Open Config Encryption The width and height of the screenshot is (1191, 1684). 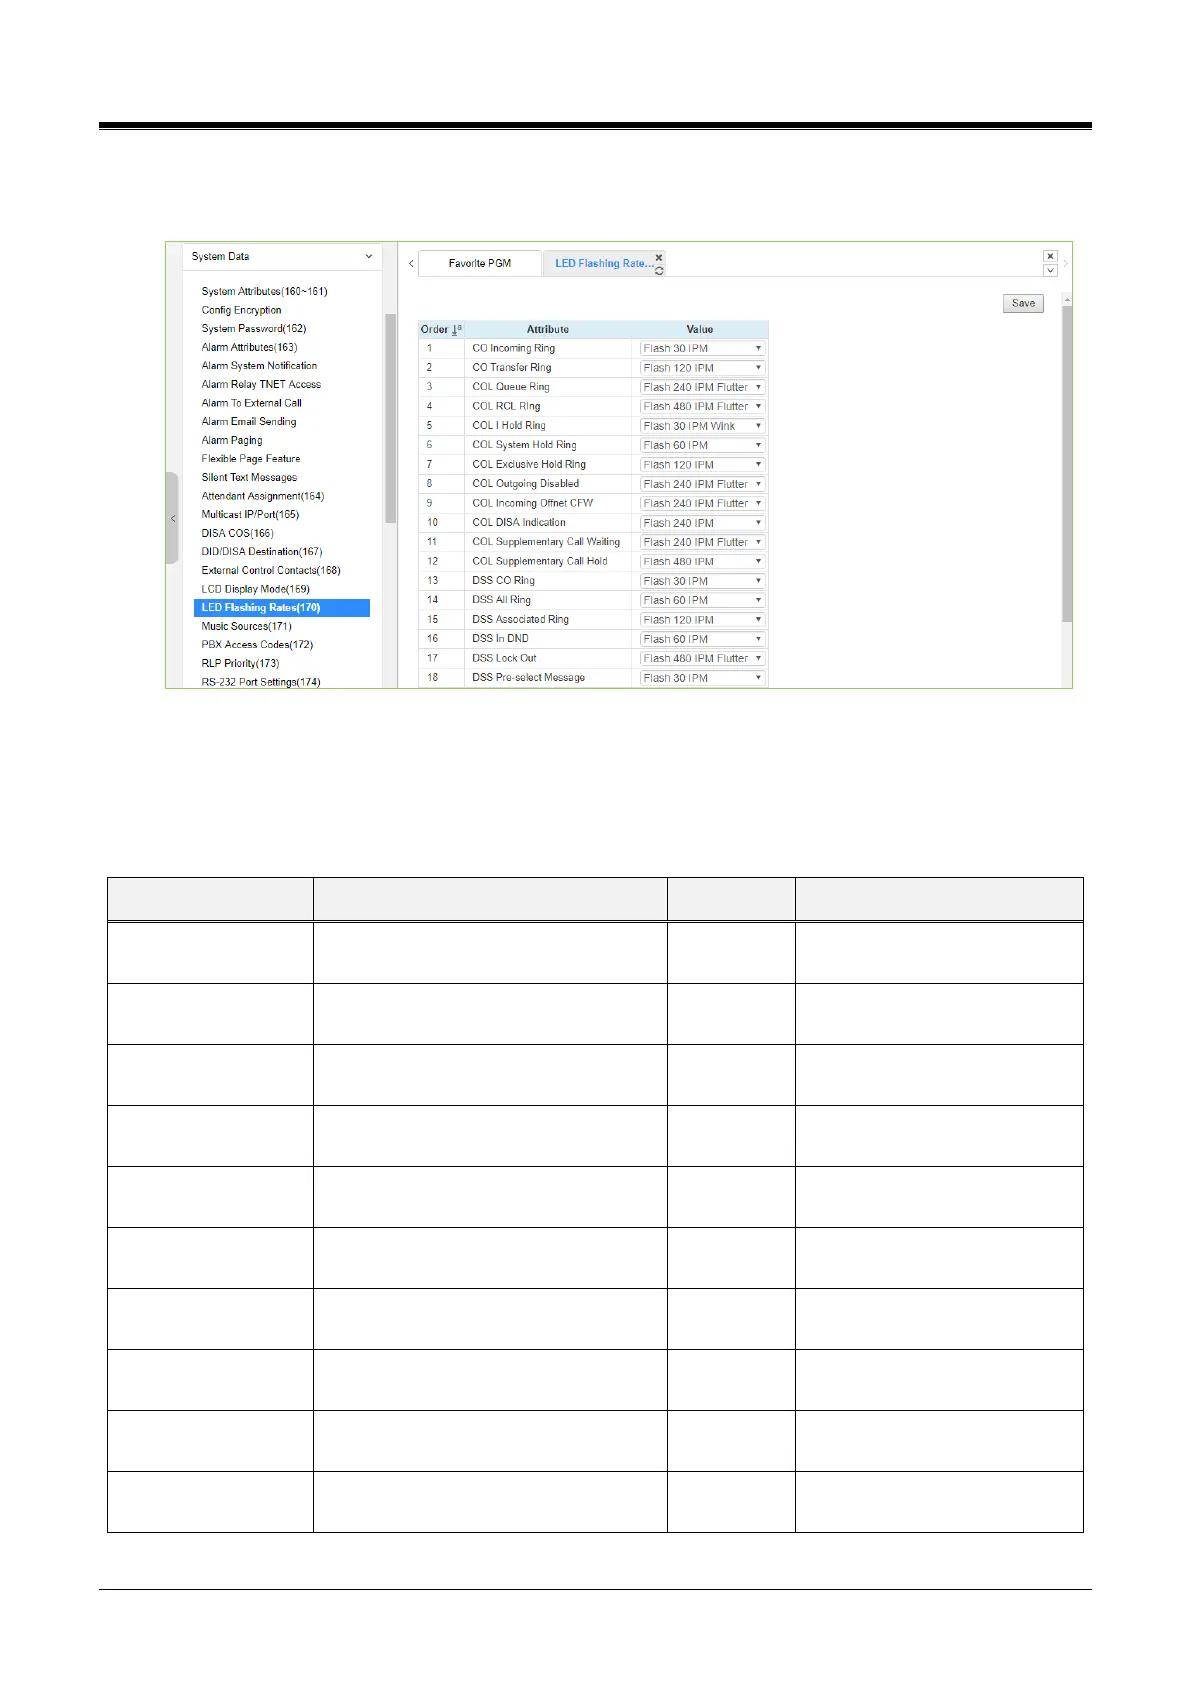coord(241,310)
